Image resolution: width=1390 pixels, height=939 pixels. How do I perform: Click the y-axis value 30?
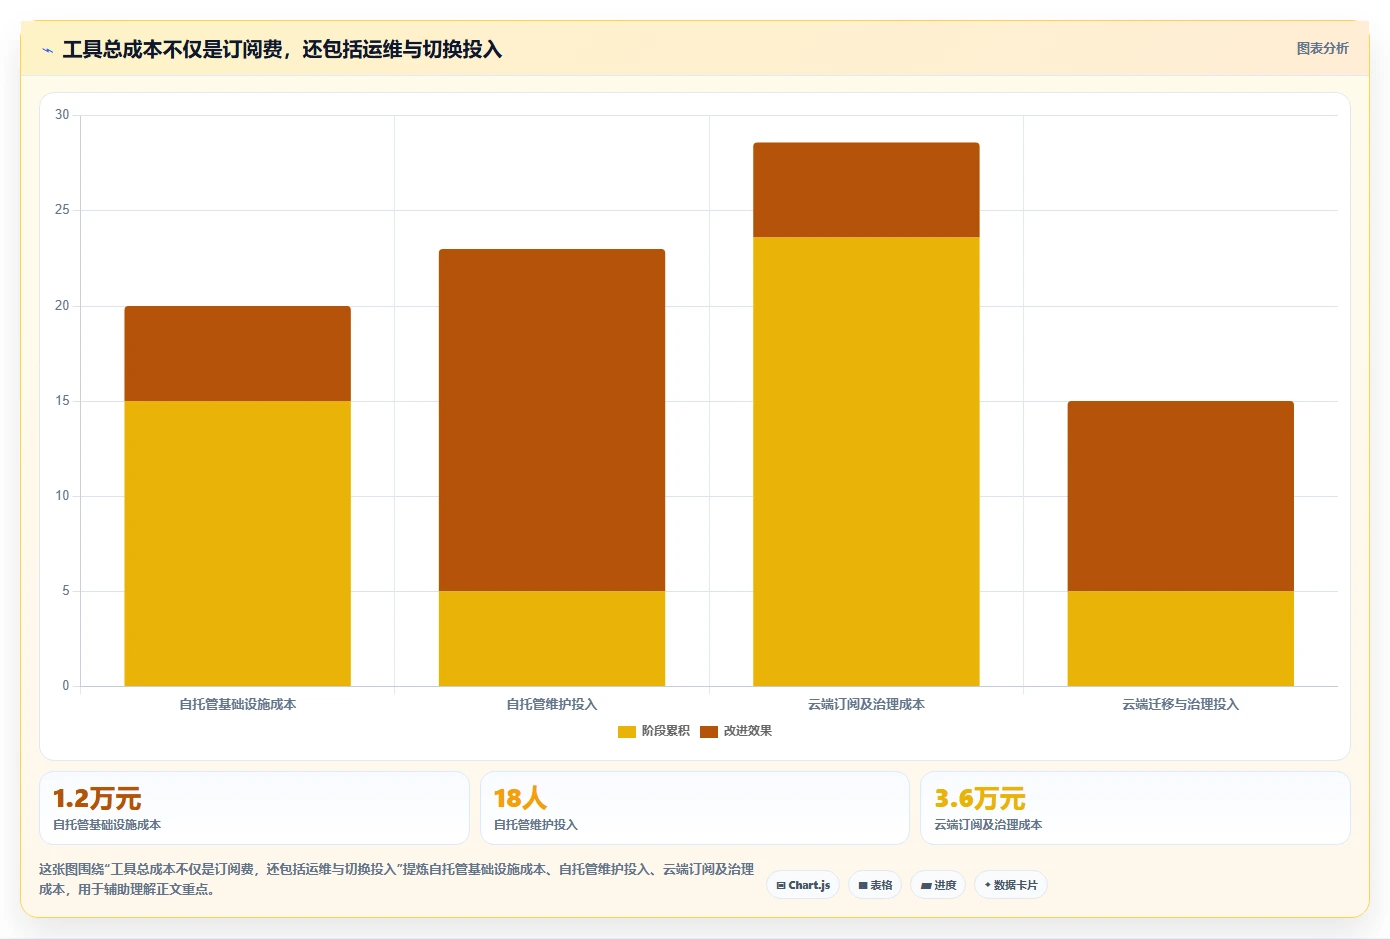62,115
